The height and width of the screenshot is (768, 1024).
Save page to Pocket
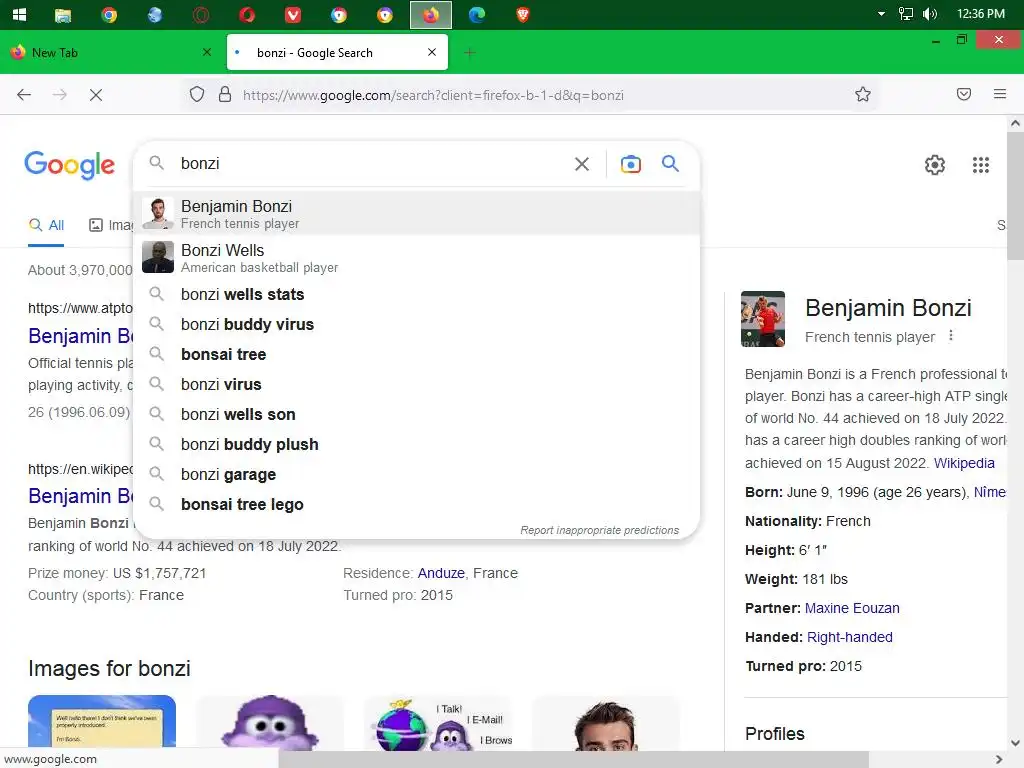pyautogui.click(x=964, y=94)
